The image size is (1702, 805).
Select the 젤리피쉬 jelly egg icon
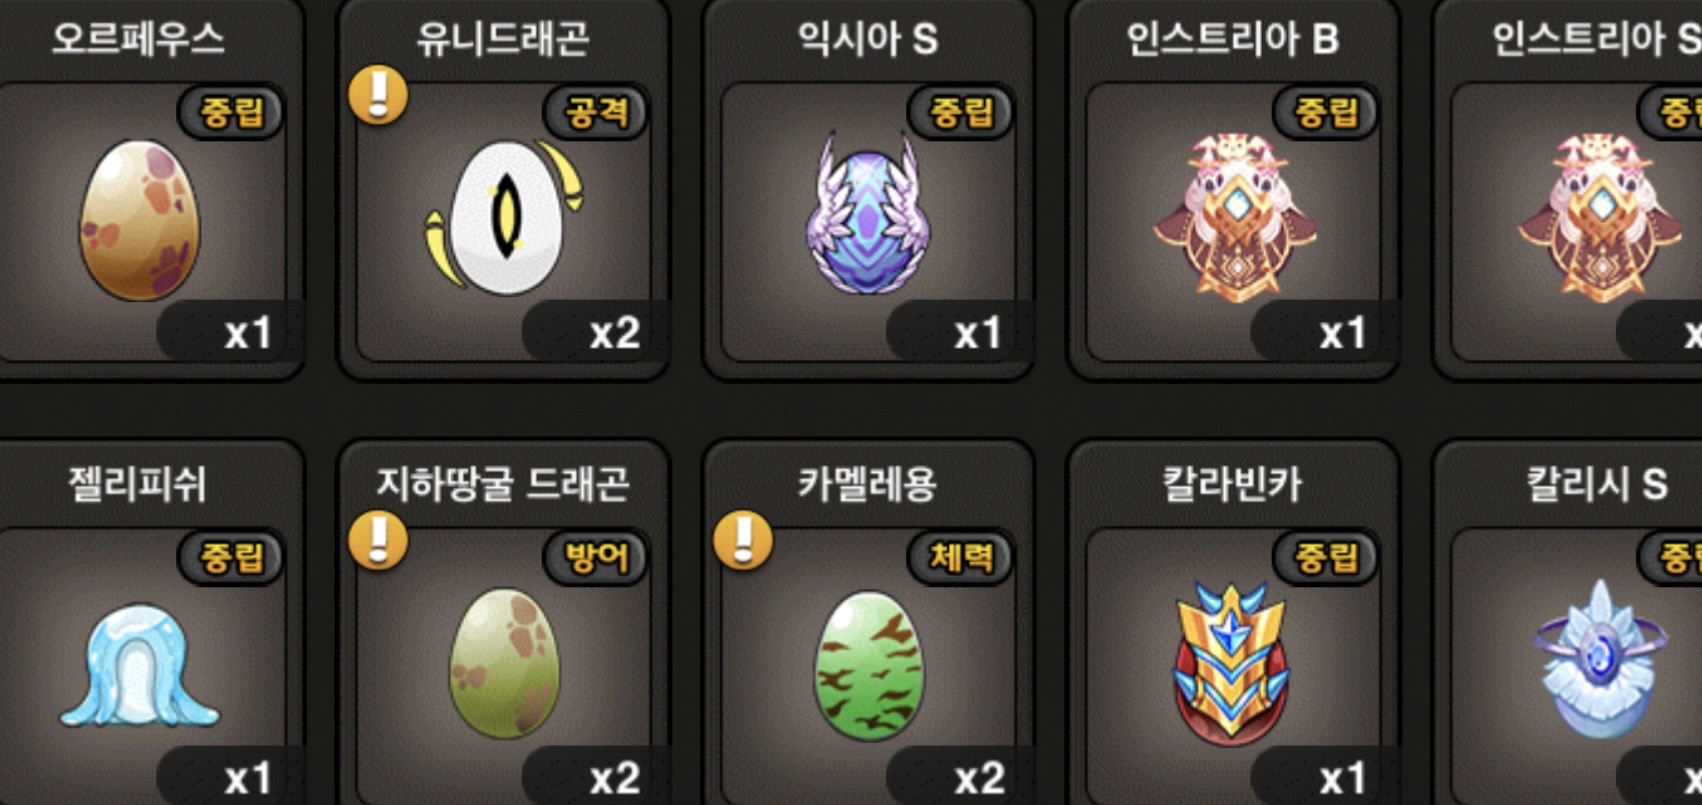click(139, 656)
